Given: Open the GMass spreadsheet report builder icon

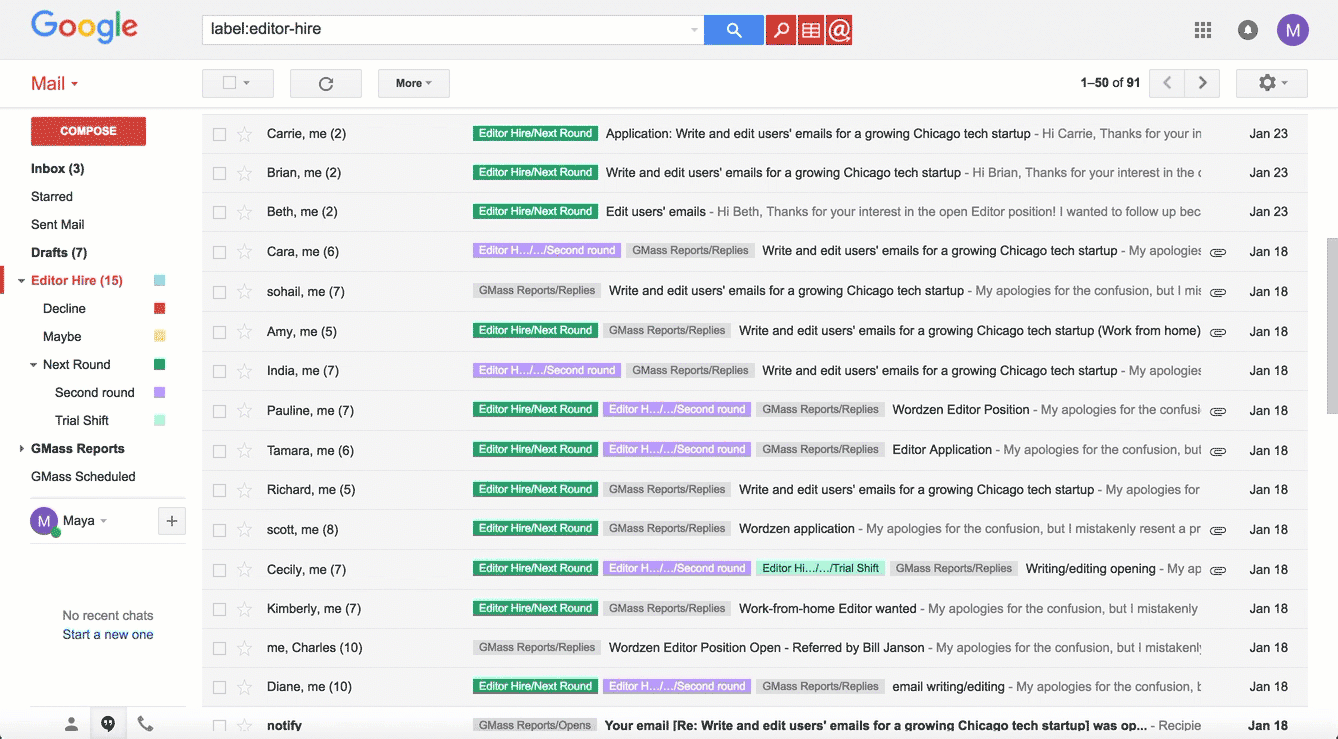Looking at the screenshot, I should point(810,30).
